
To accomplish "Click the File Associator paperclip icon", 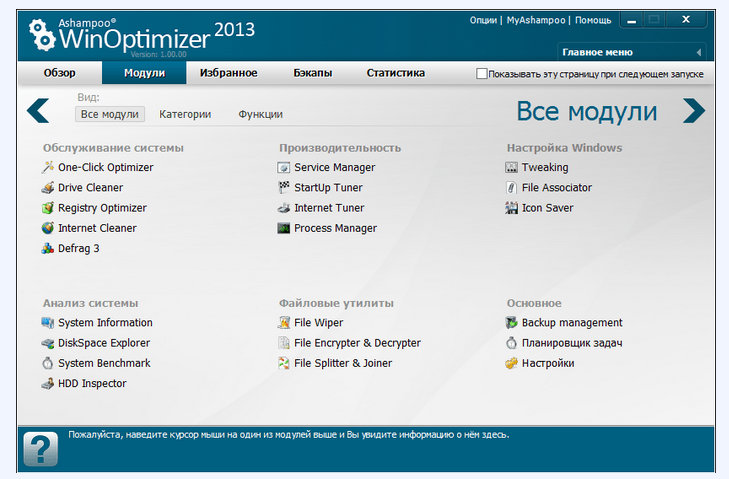I will (x=511, y=188).
